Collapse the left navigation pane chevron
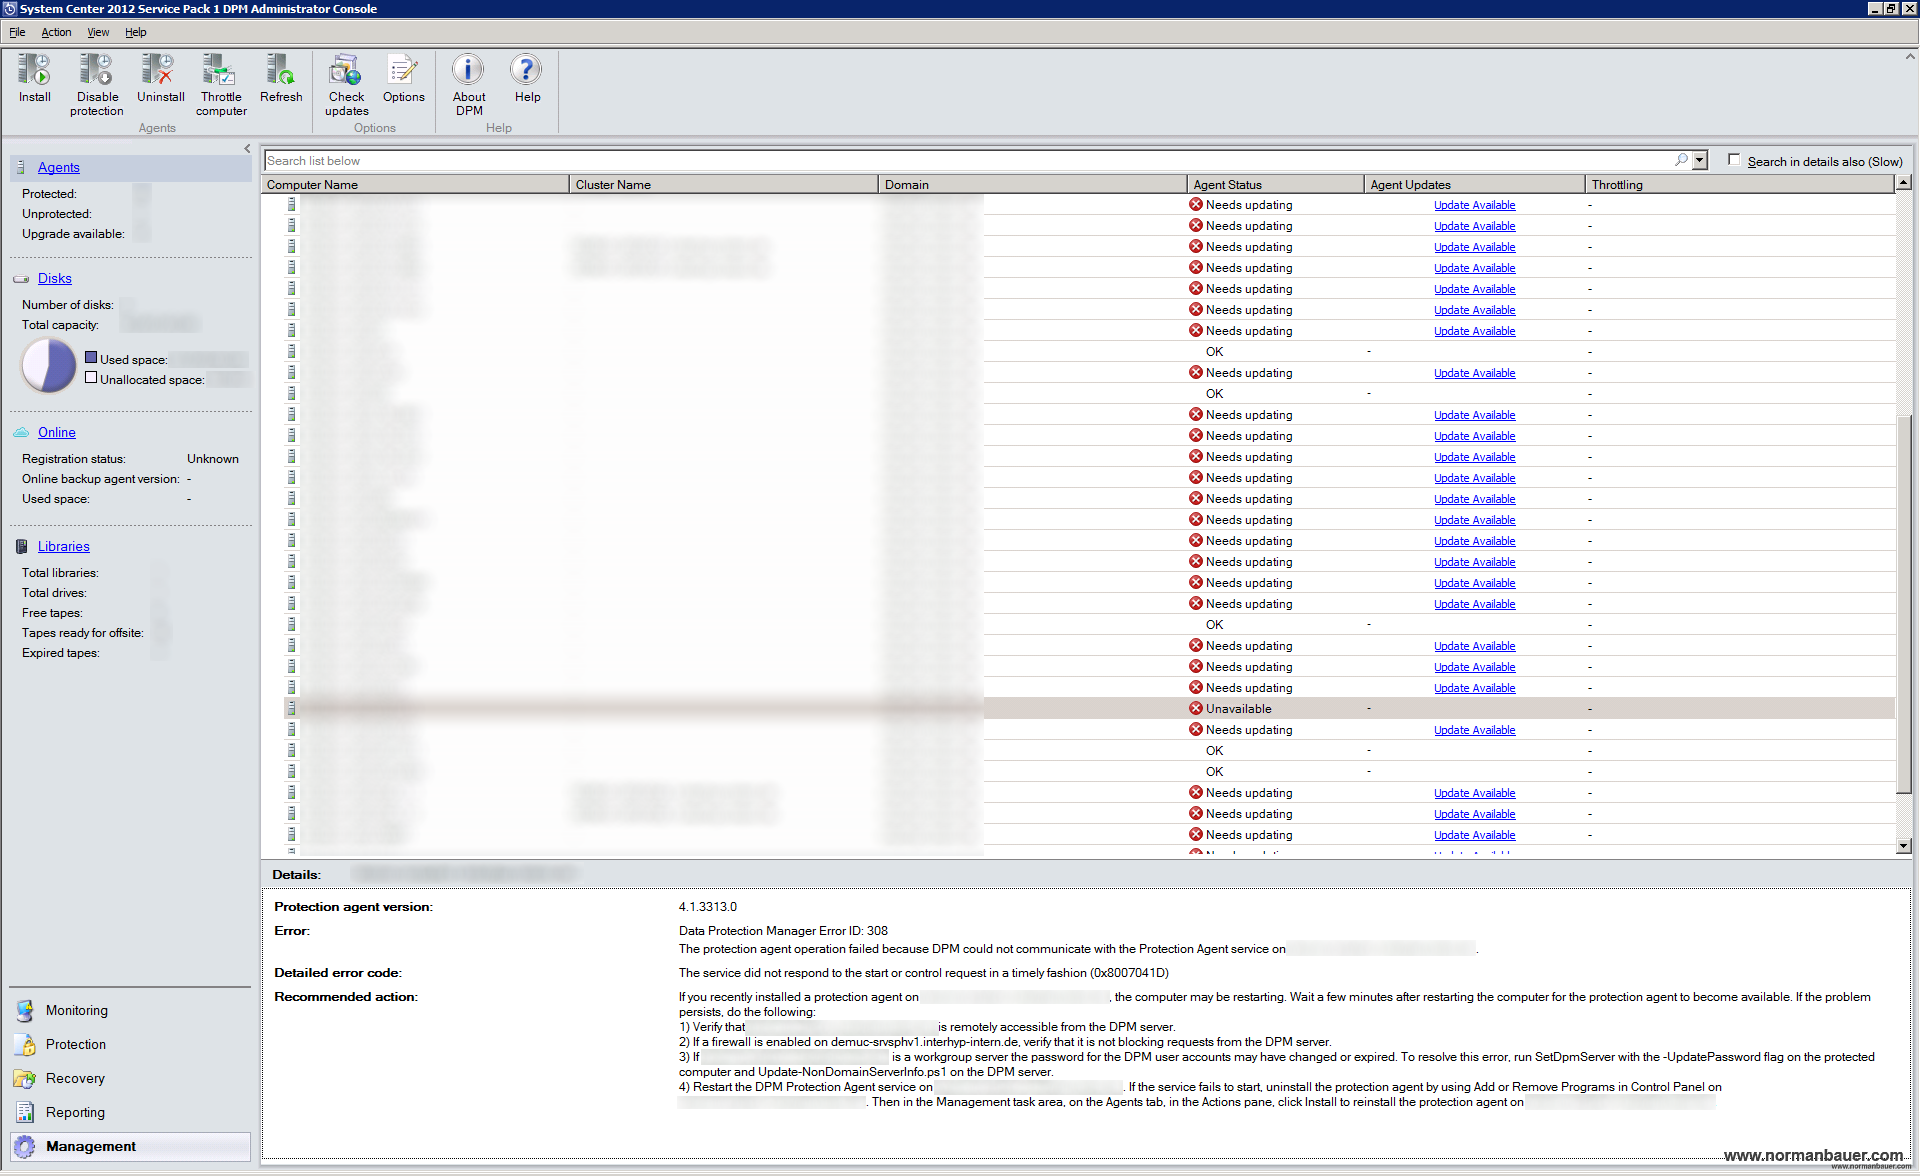This screenshot has width=1920, height=1176. [x=247, y=149]
